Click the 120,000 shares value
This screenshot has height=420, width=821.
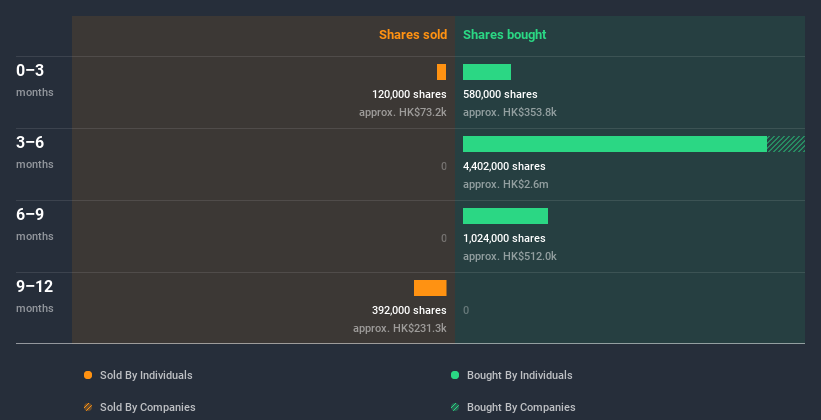tap(409, 94)
